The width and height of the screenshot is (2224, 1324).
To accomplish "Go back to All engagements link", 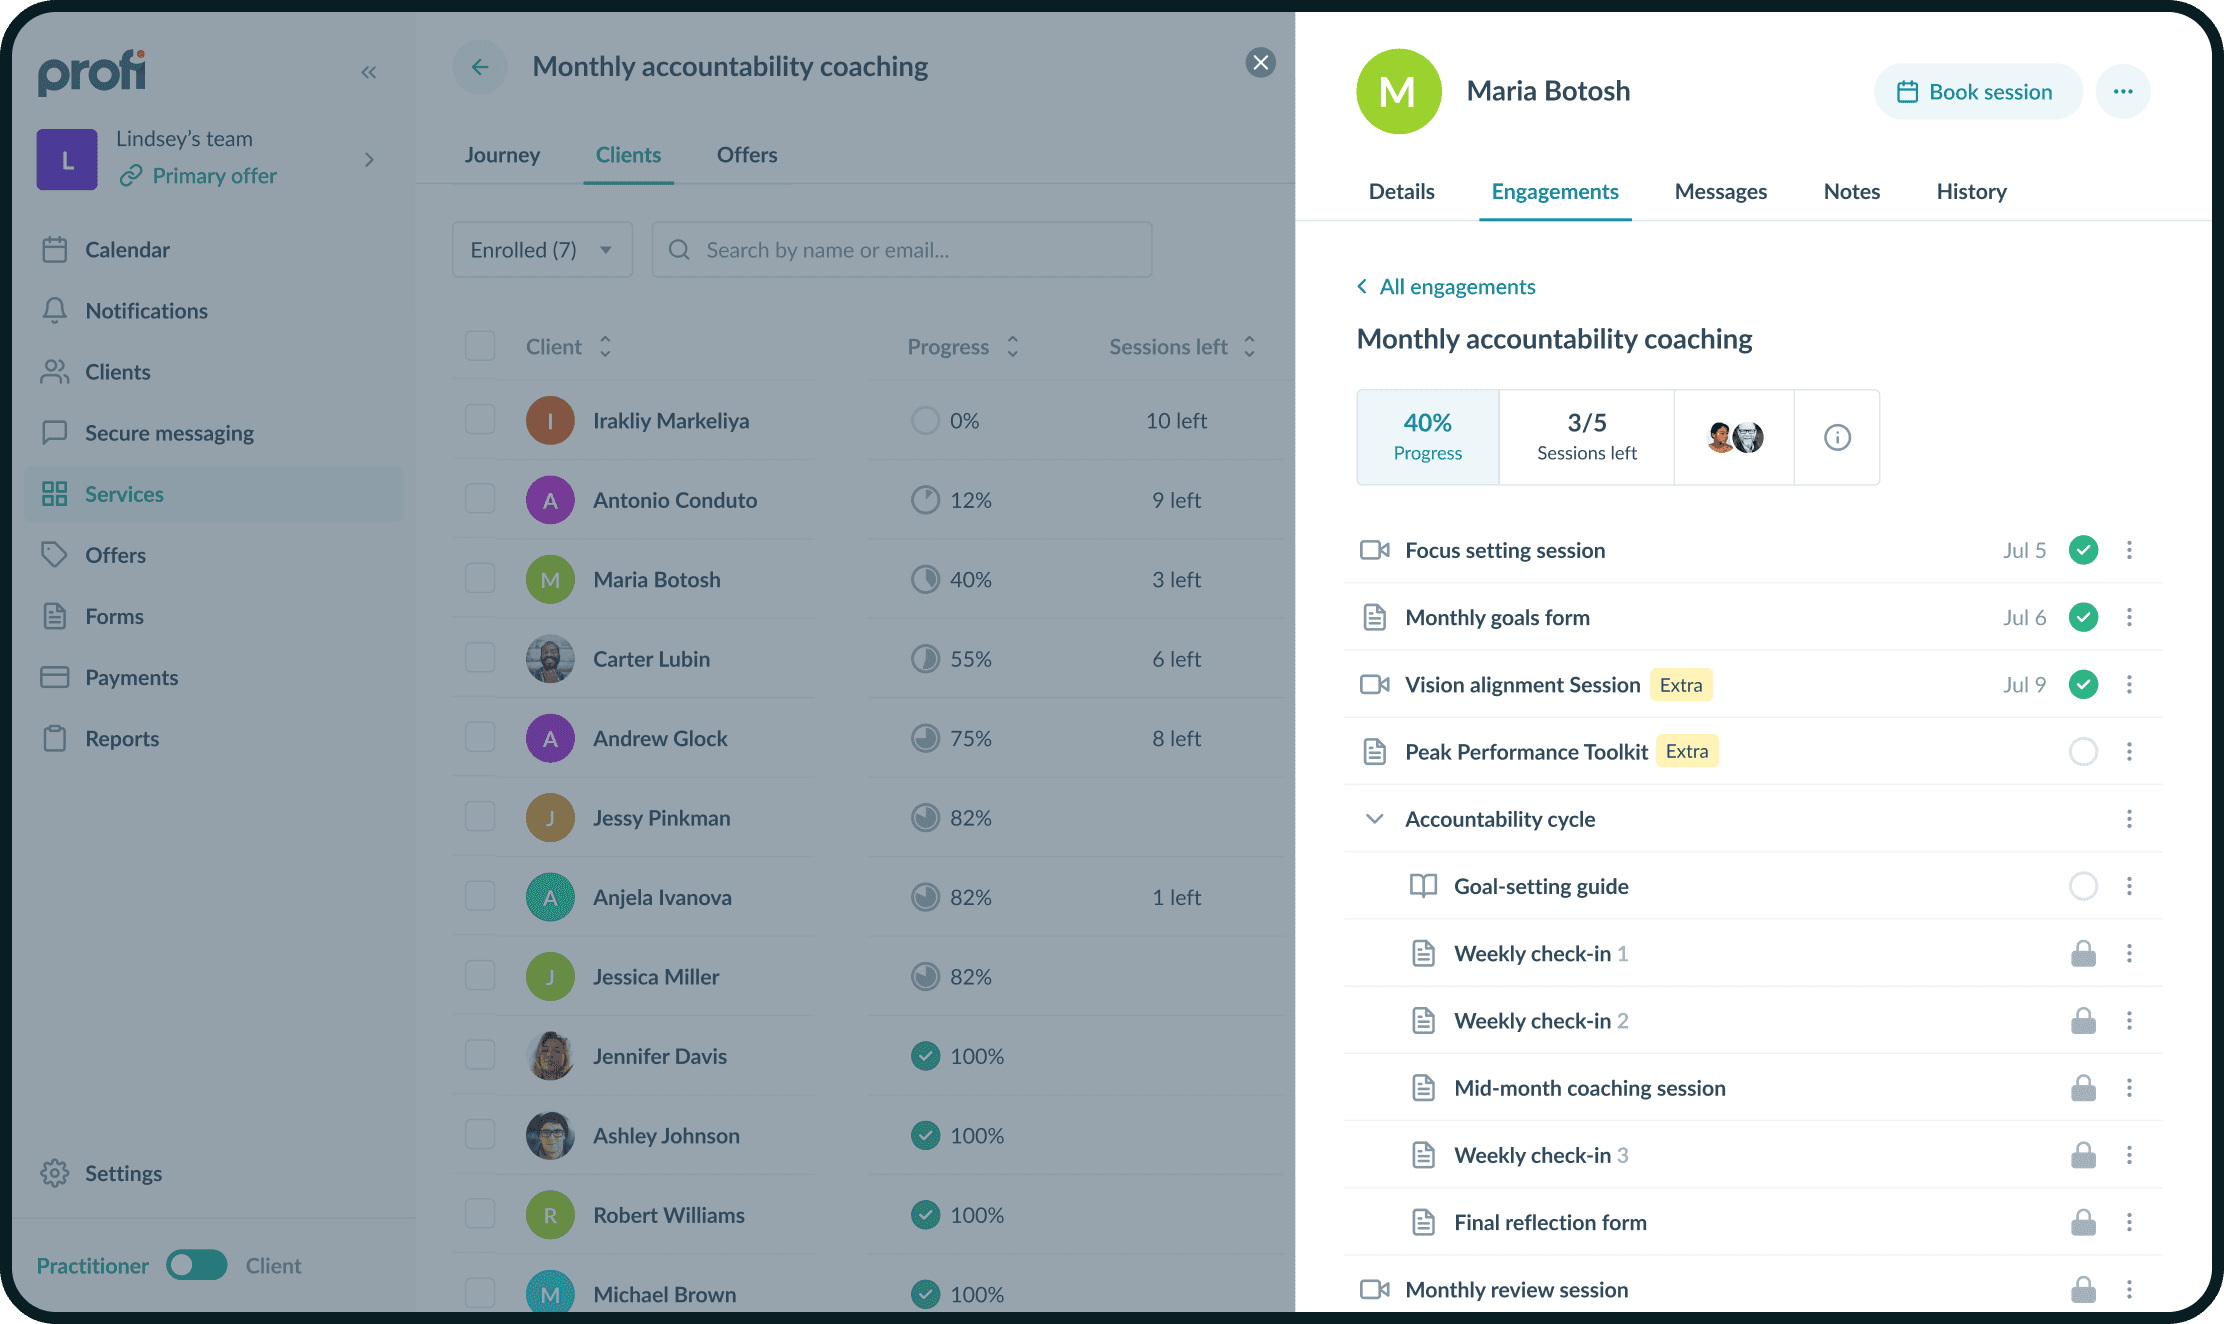I will [x=1456, y=287].
